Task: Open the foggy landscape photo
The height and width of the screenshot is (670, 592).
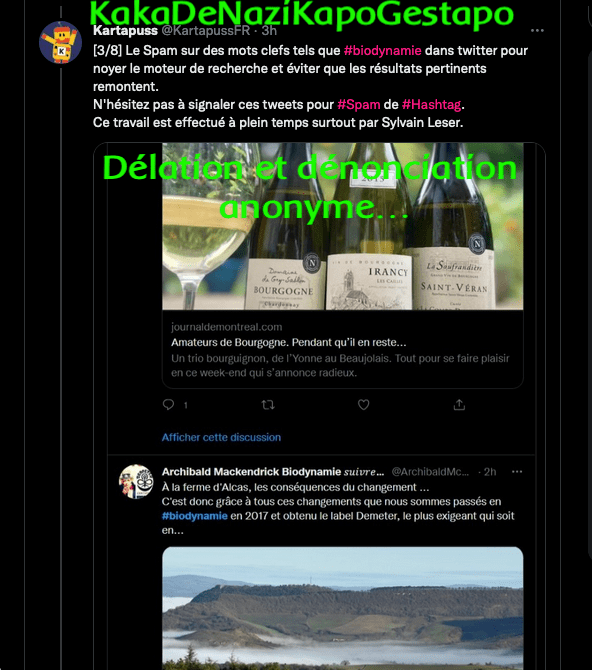Action: coord(342,608)
